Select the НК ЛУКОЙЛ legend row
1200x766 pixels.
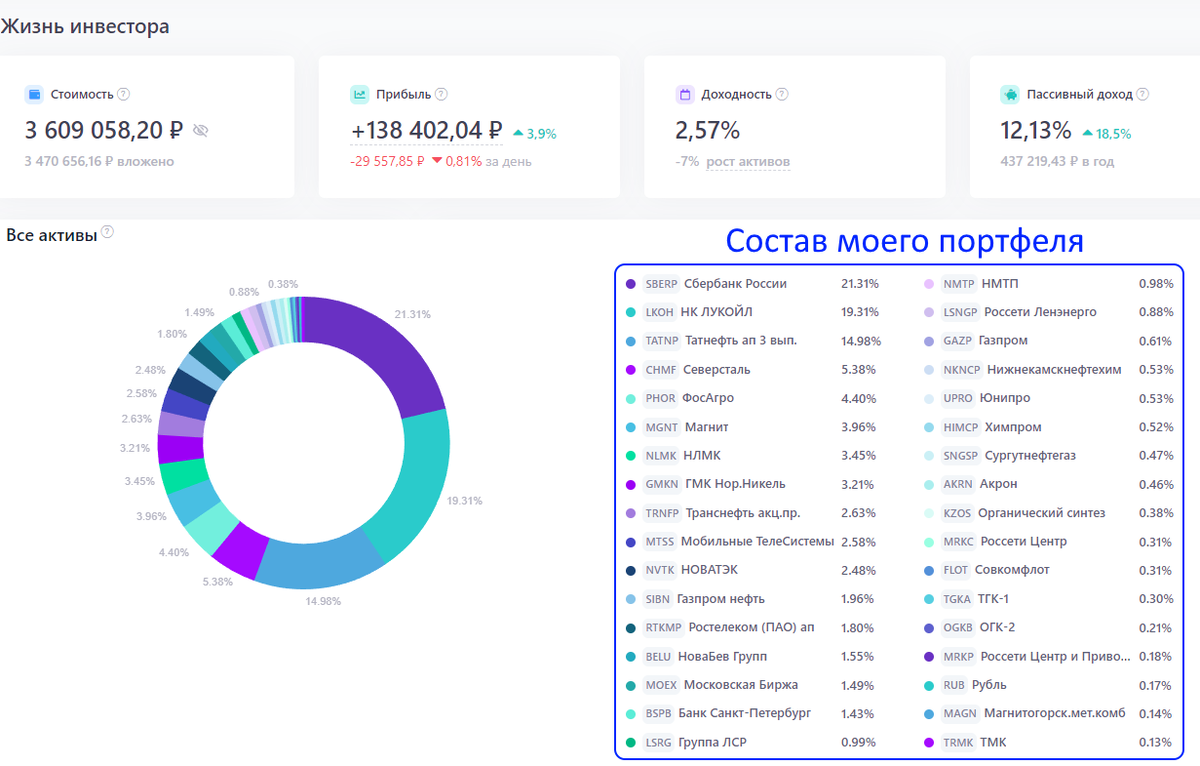[x=751, y=312]
